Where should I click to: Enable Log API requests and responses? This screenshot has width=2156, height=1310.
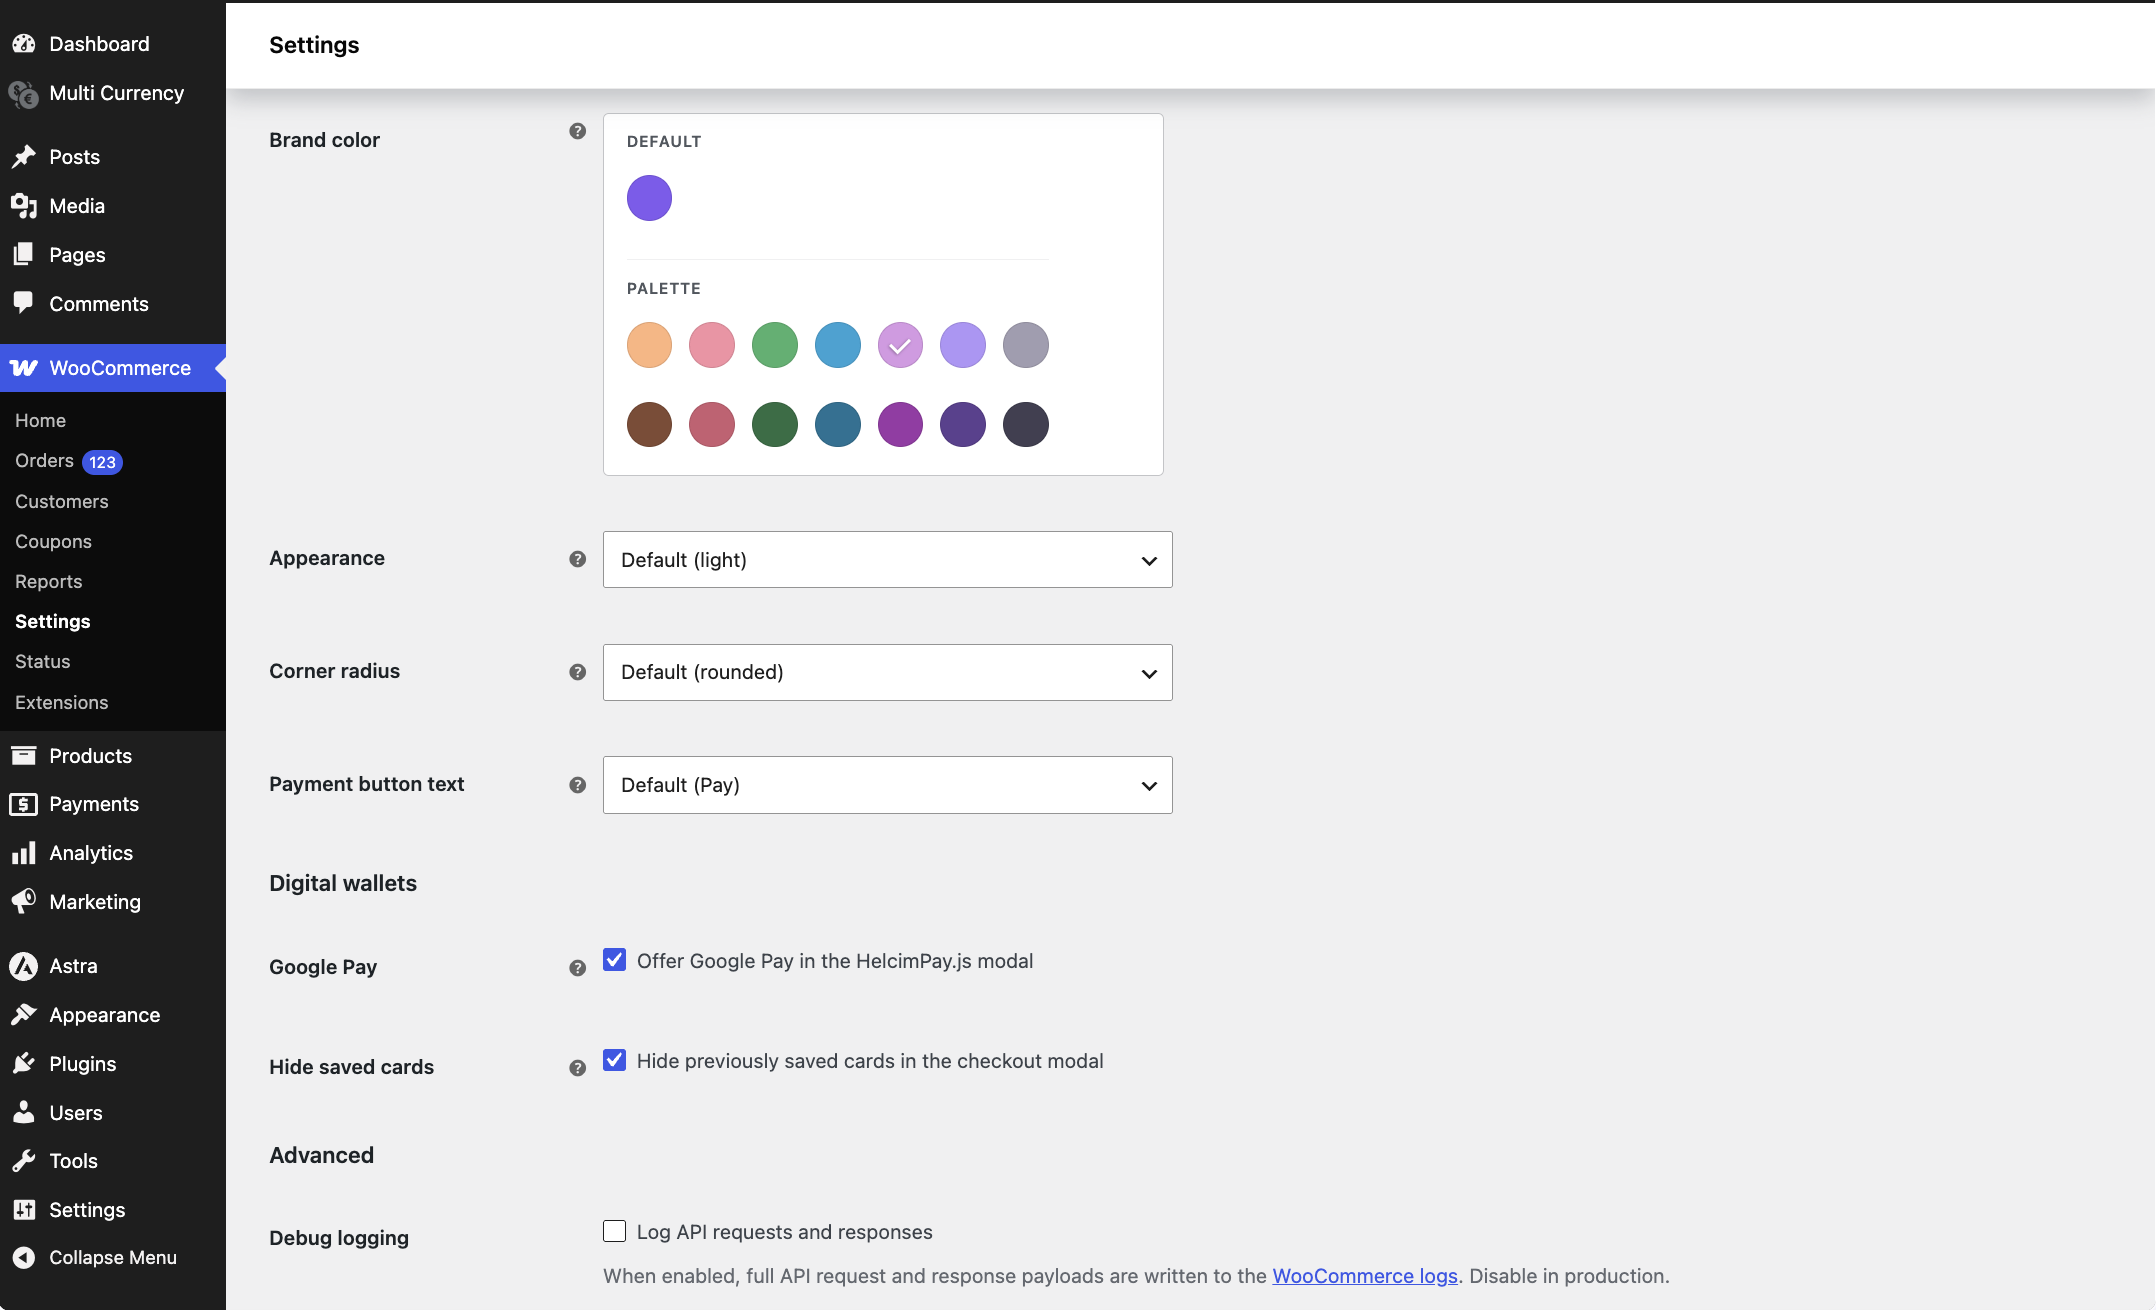pos(614,1231)
